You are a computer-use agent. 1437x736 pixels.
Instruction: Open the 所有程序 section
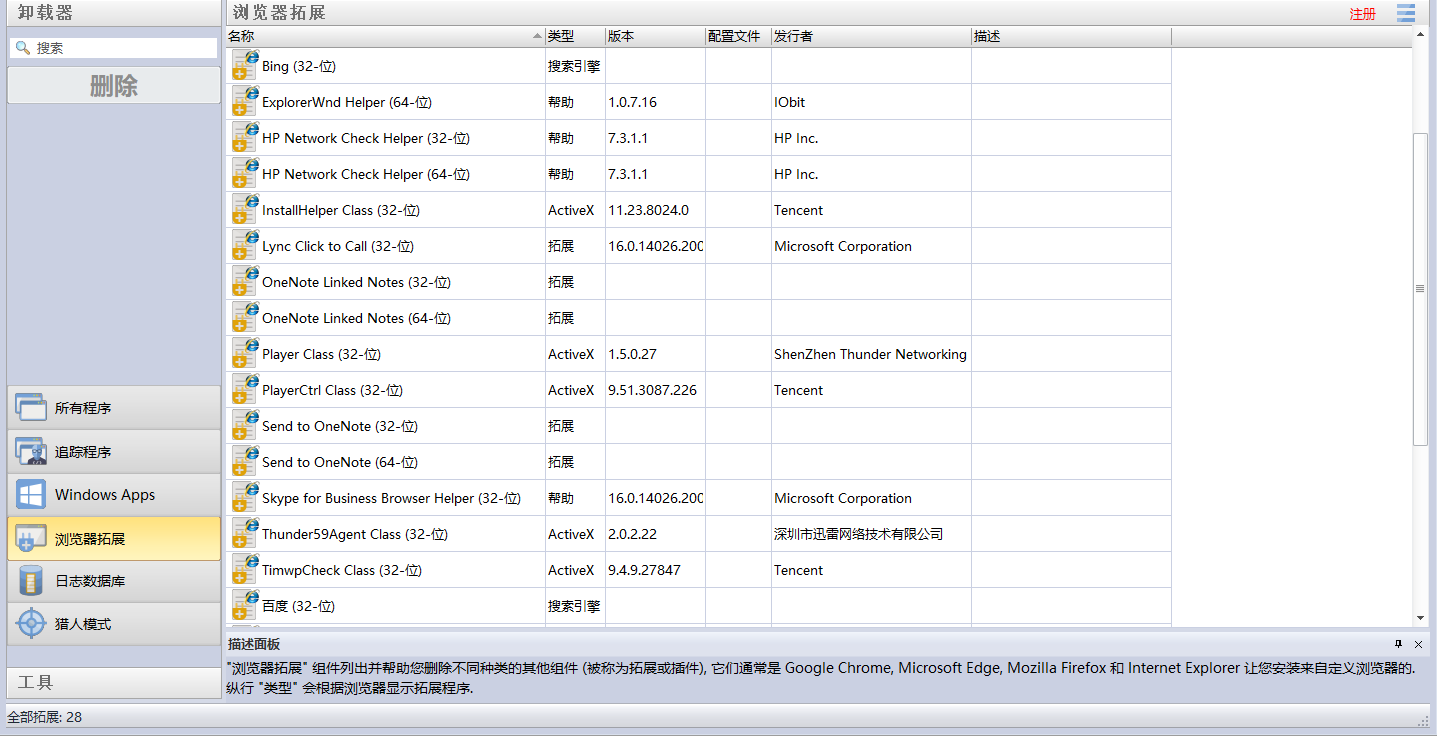[113, 408]
